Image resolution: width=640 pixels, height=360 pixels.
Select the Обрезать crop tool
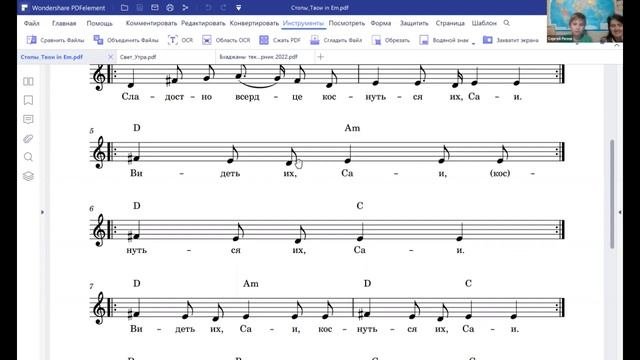coord(391,40)
